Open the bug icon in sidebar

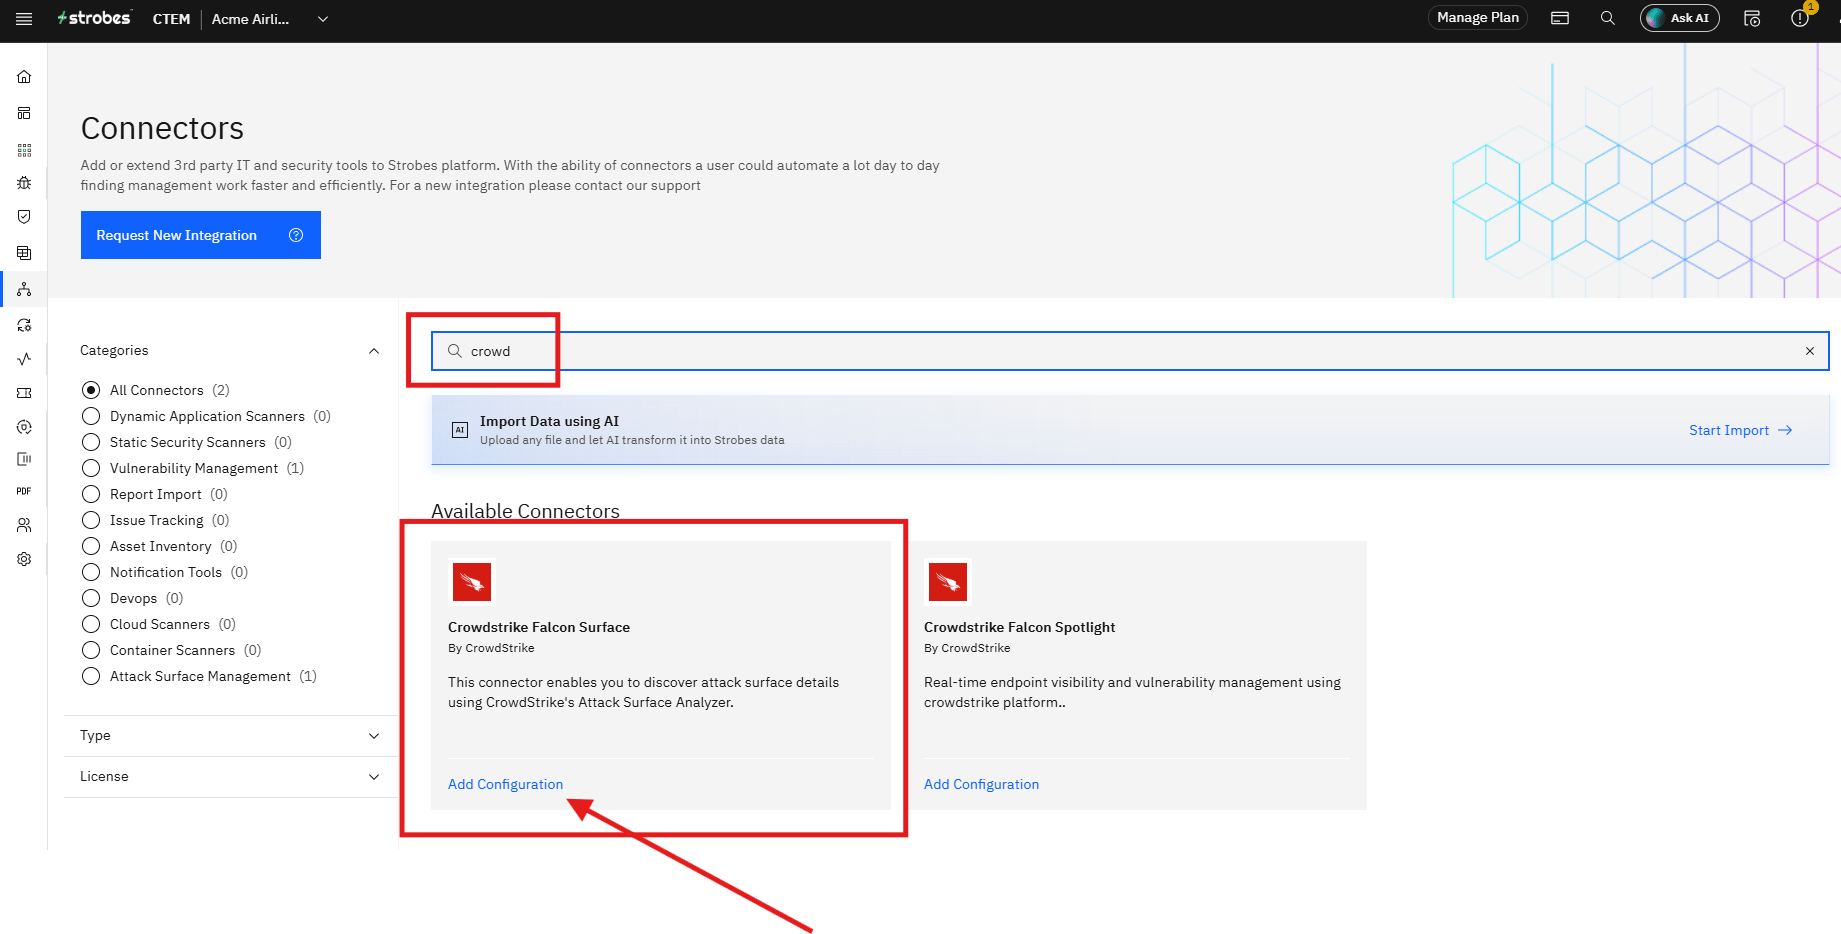pos(24,183)
